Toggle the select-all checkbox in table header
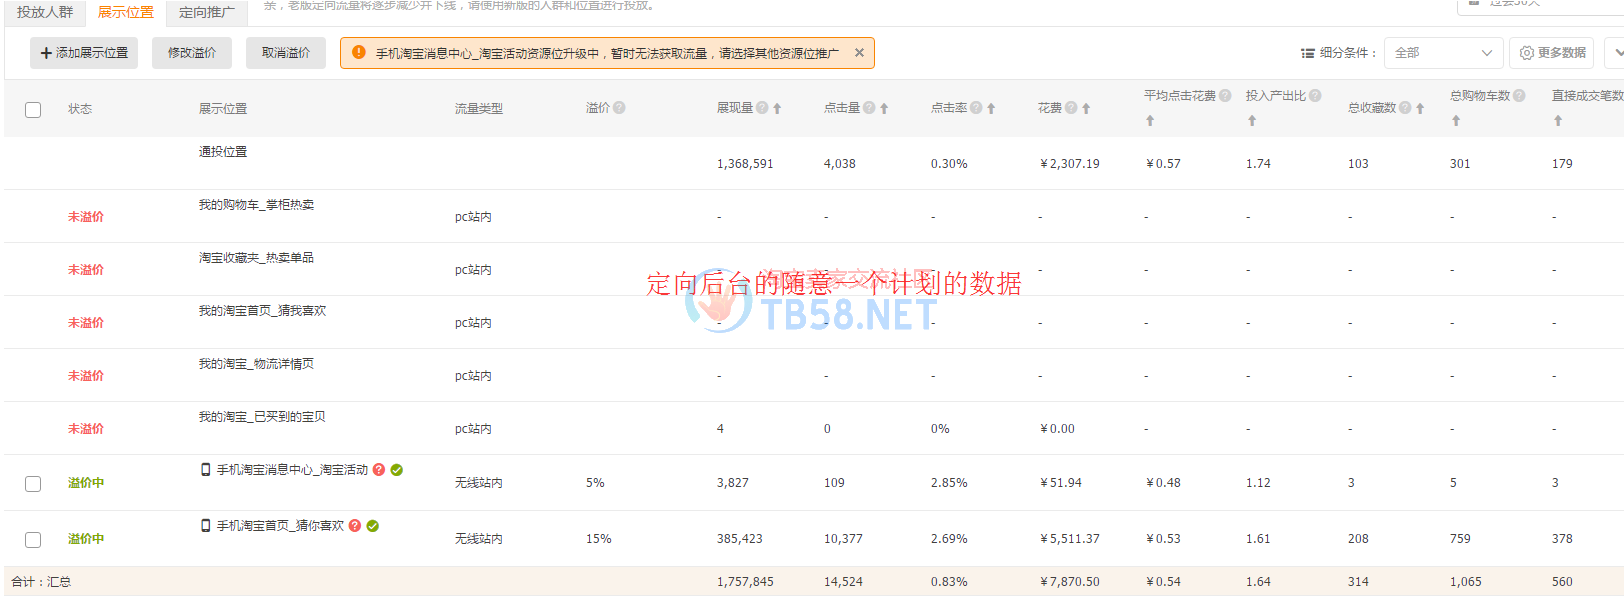This screenshot has height=601, width=1624. tap(33, 110)
